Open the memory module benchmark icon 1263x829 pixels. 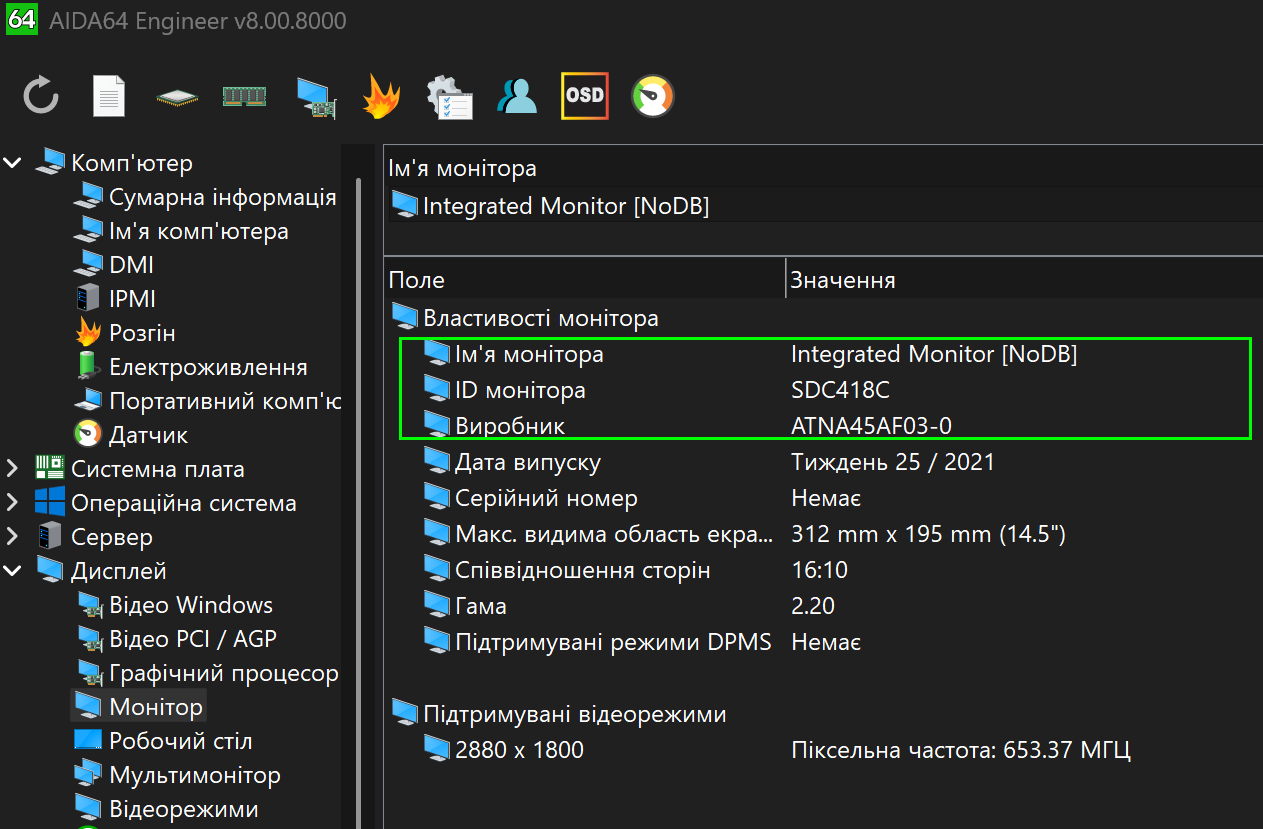pyautogui.click(x=244, y=96)
